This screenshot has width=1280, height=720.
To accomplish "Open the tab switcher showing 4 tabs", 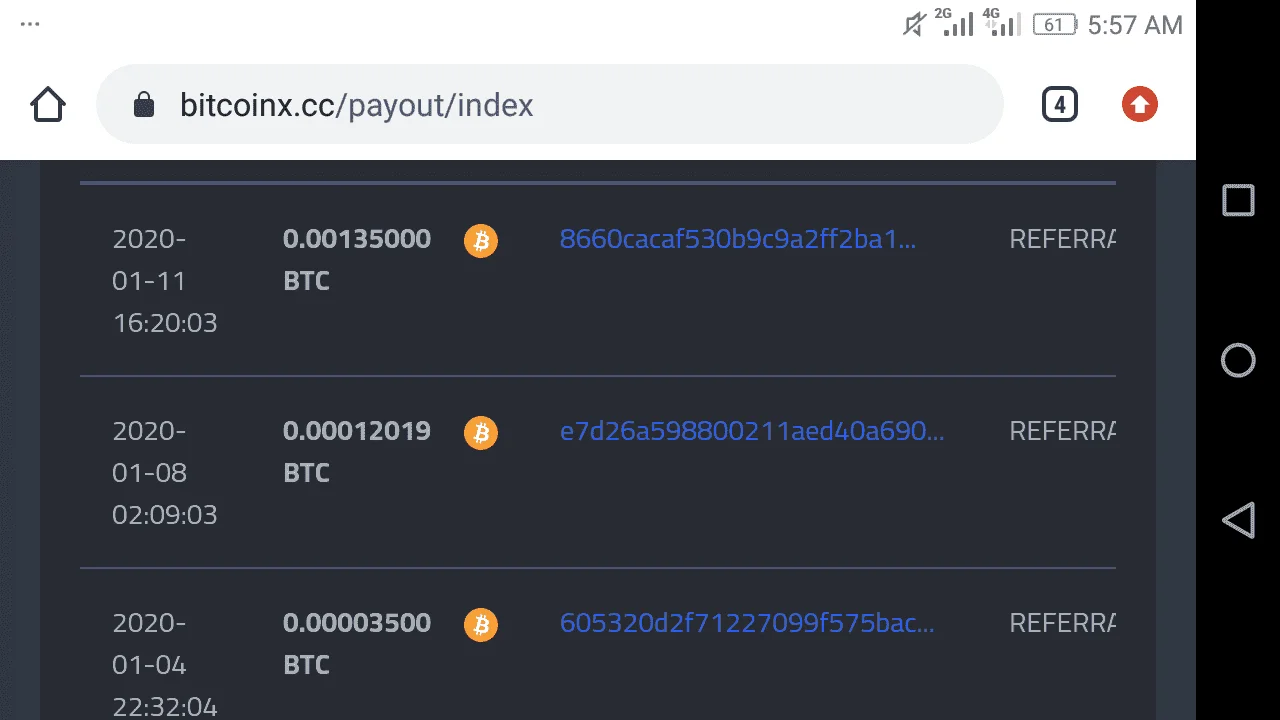I will 1060,105.
